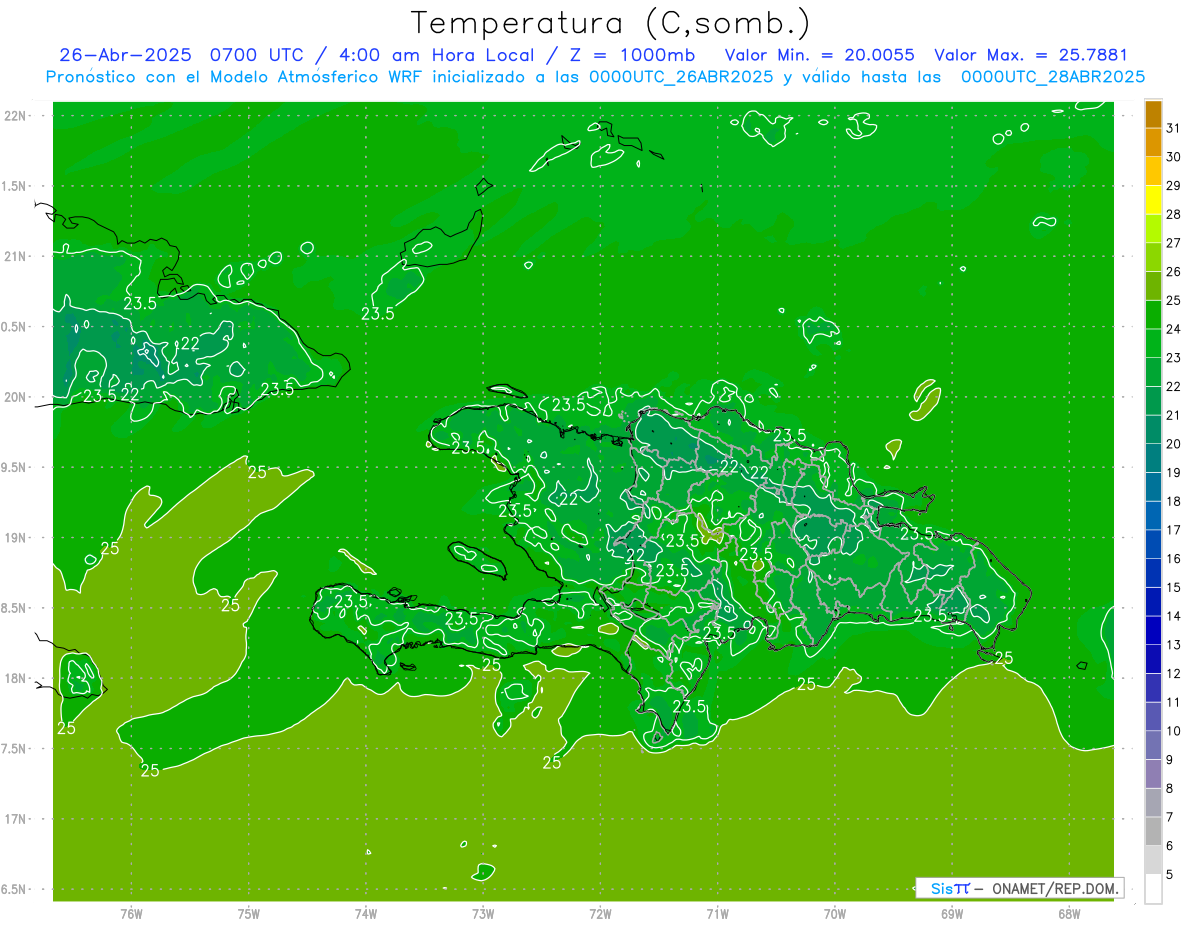Image resolution: width=1200 pixels, height=927 pixels.
Task: Click the legend scale value '10'
Action: coord(1174,731)
